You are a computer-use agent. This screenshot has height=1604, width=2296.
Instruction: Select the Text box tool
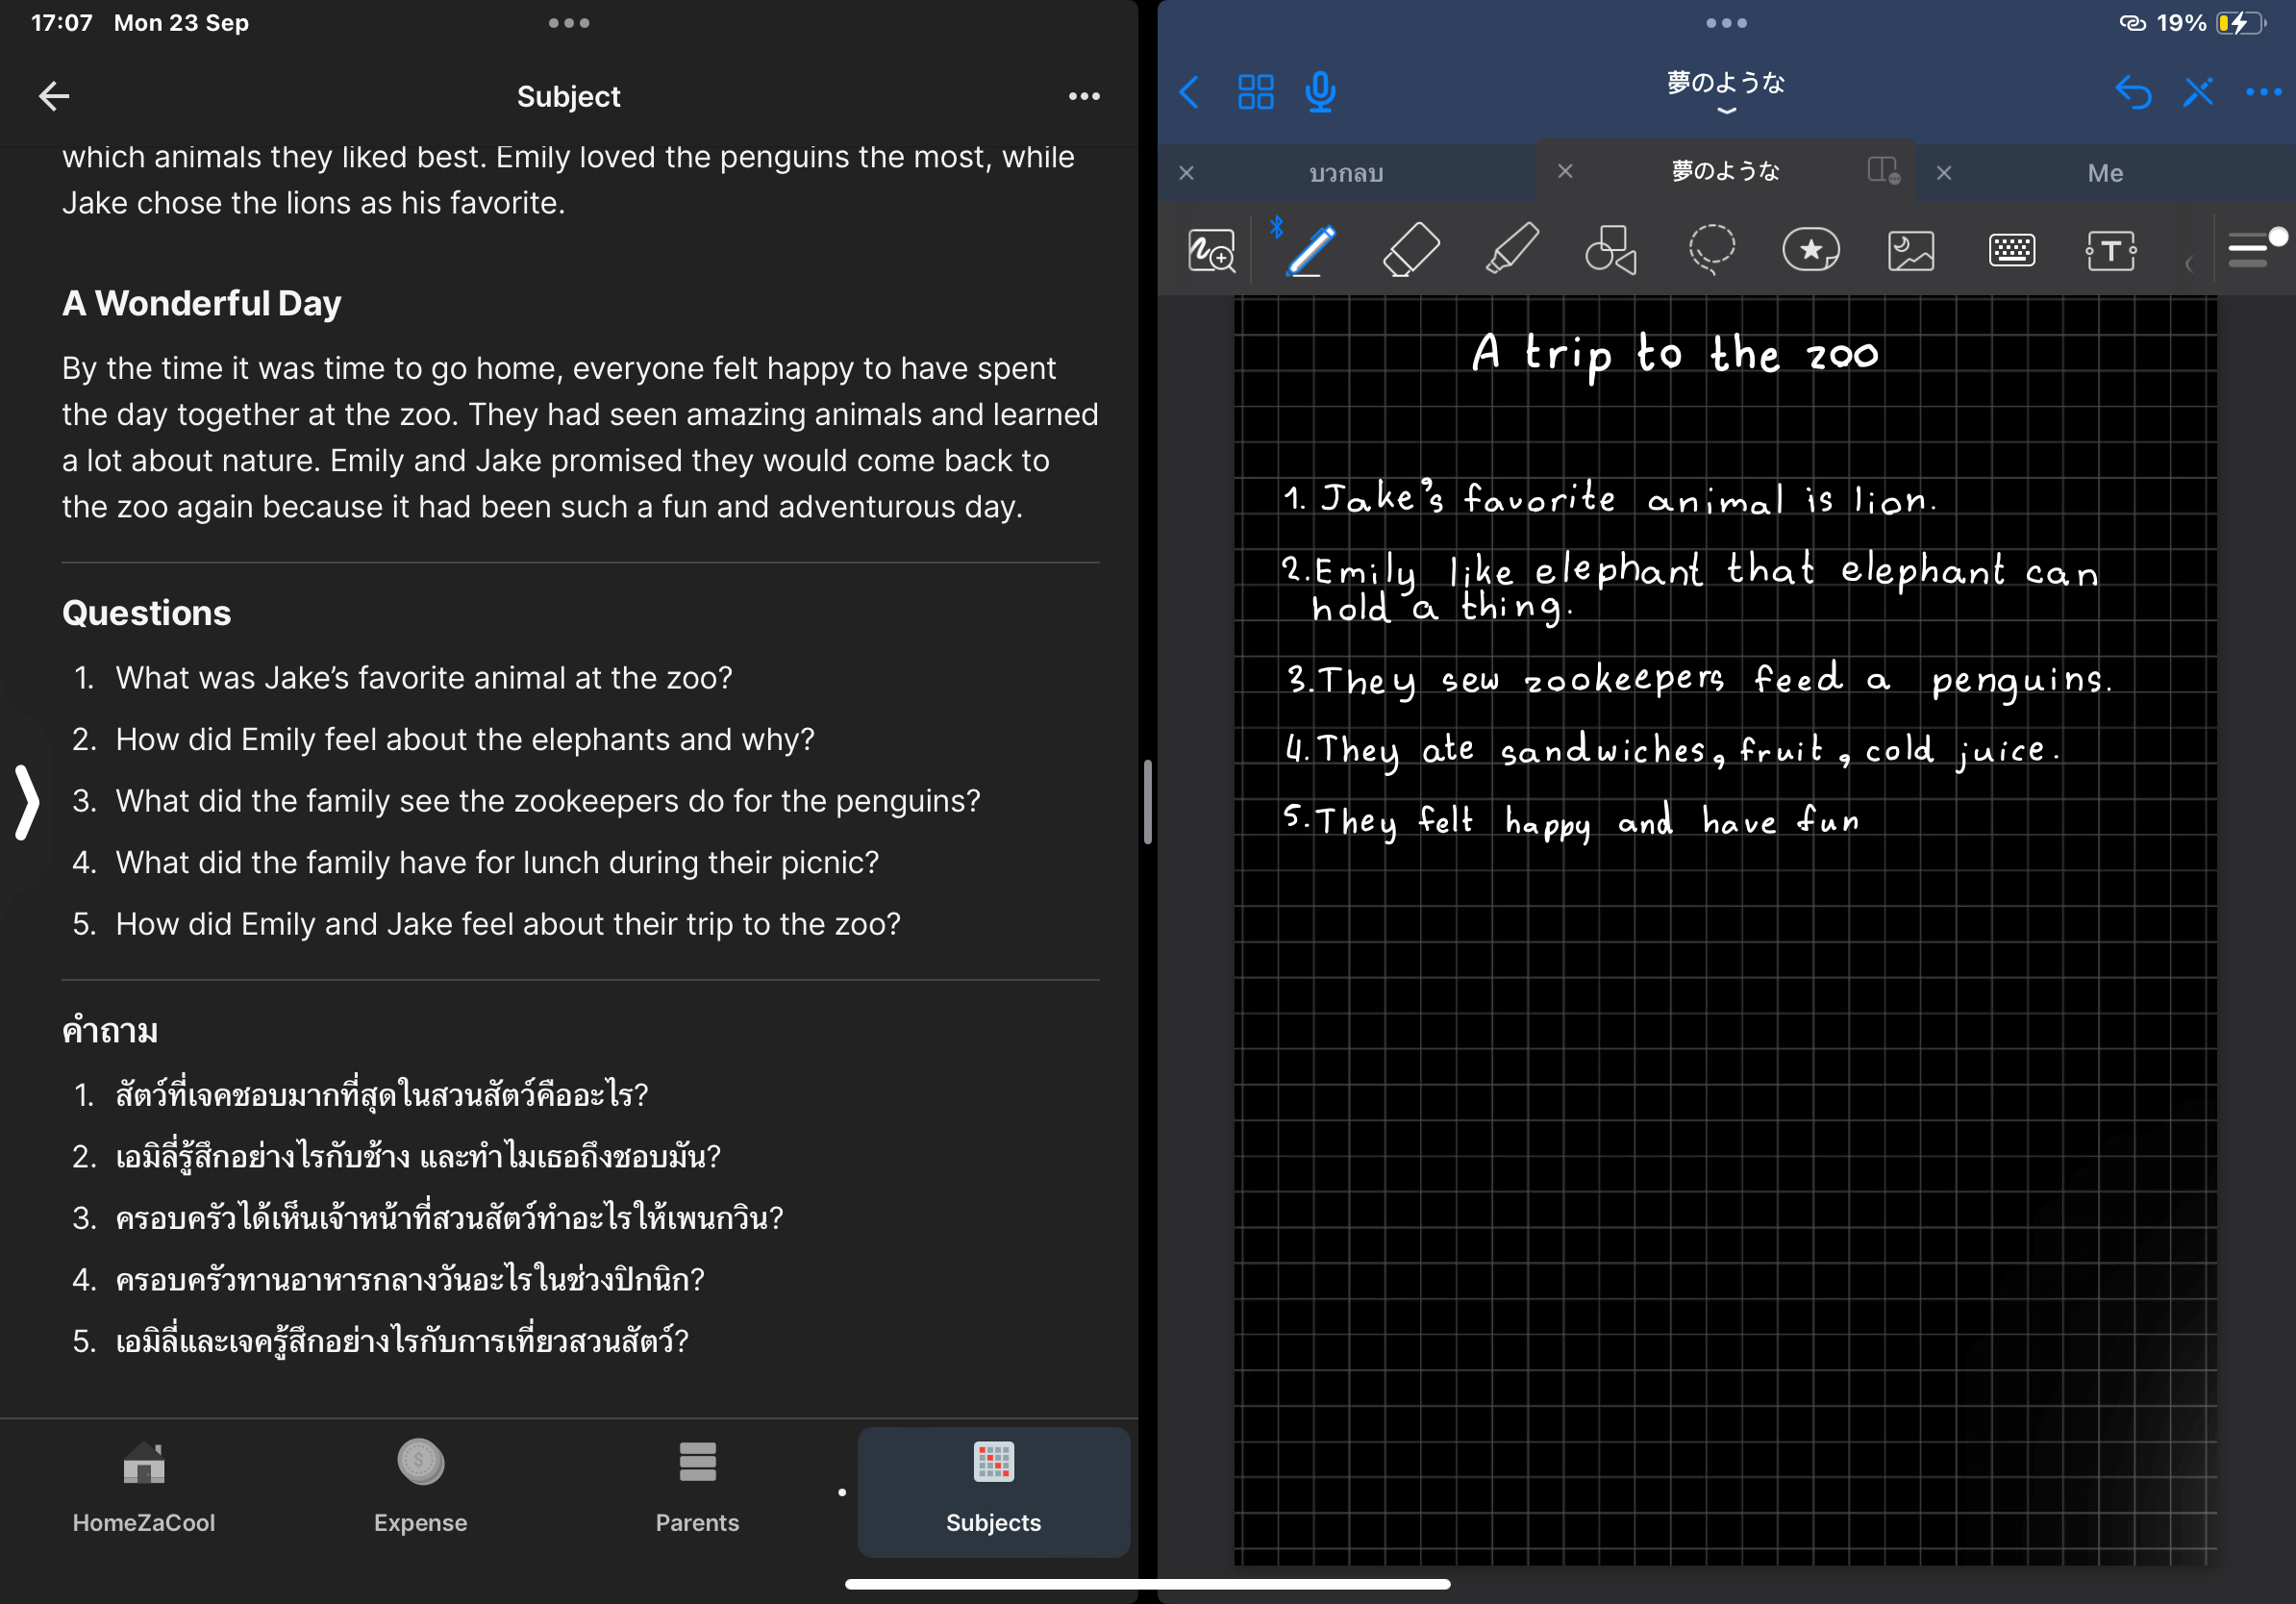pyautogui.click(x=2110, y=250)
